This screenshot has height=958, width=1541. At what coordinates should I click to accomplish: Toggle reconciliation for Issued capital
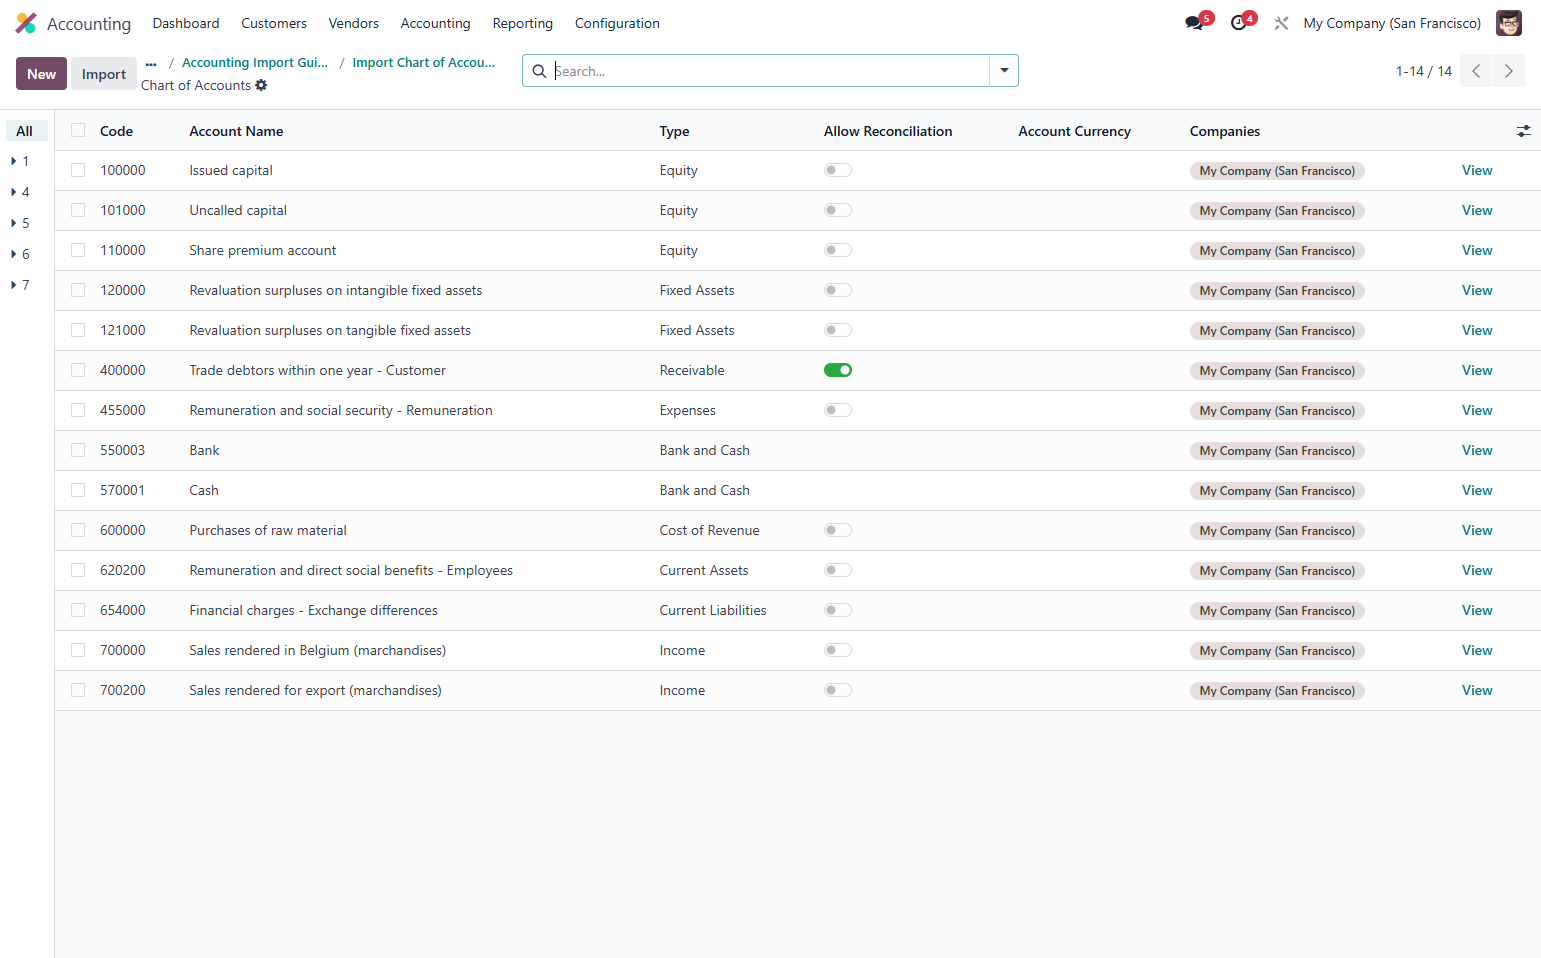coord(838,170)
